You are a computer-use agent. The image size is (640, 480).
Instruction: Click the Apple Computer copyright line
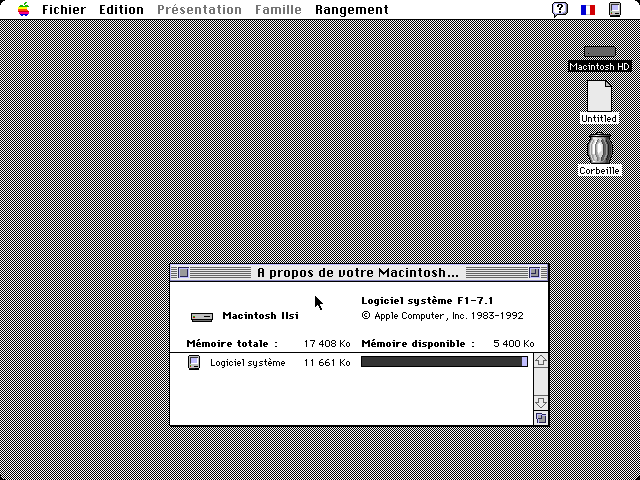442,316
